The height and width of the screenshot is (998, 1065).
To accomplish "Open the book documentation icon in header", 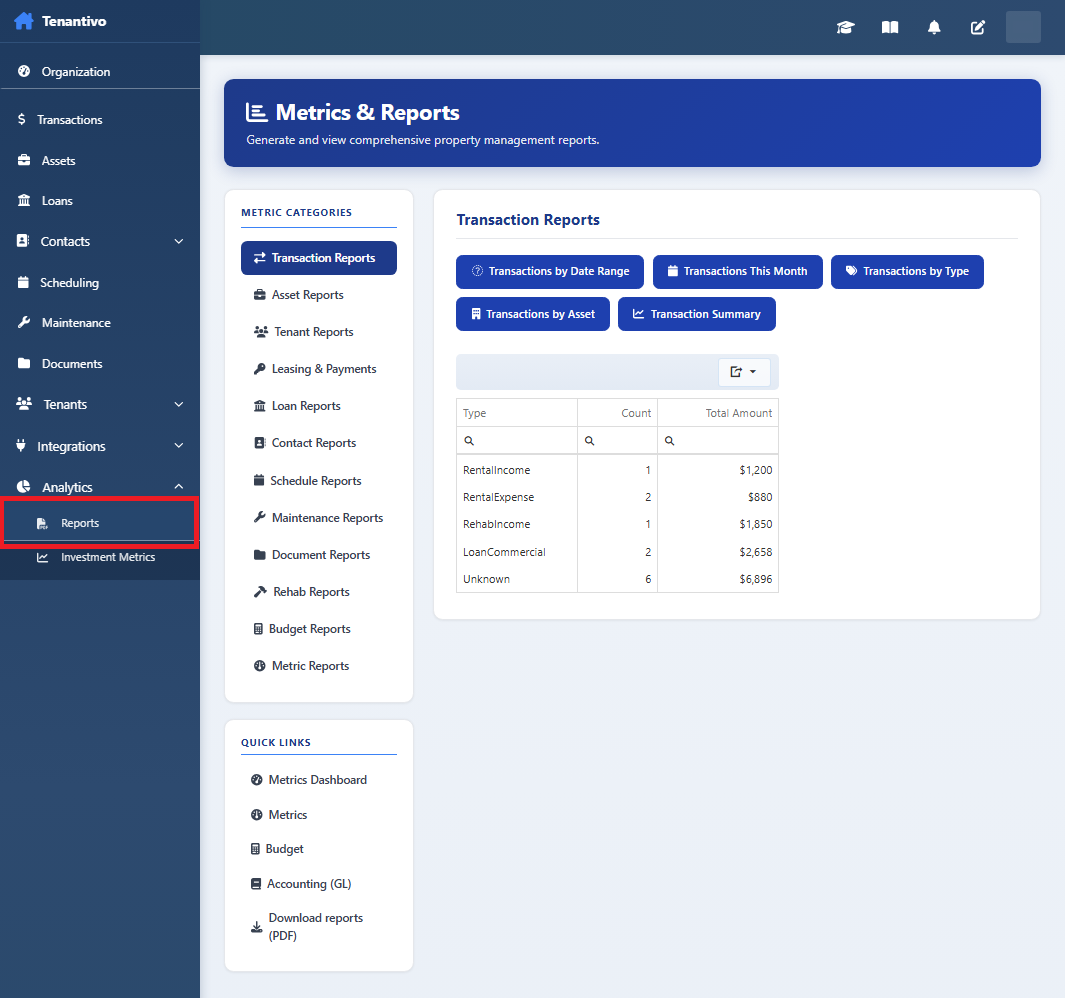I will [890, 27].
